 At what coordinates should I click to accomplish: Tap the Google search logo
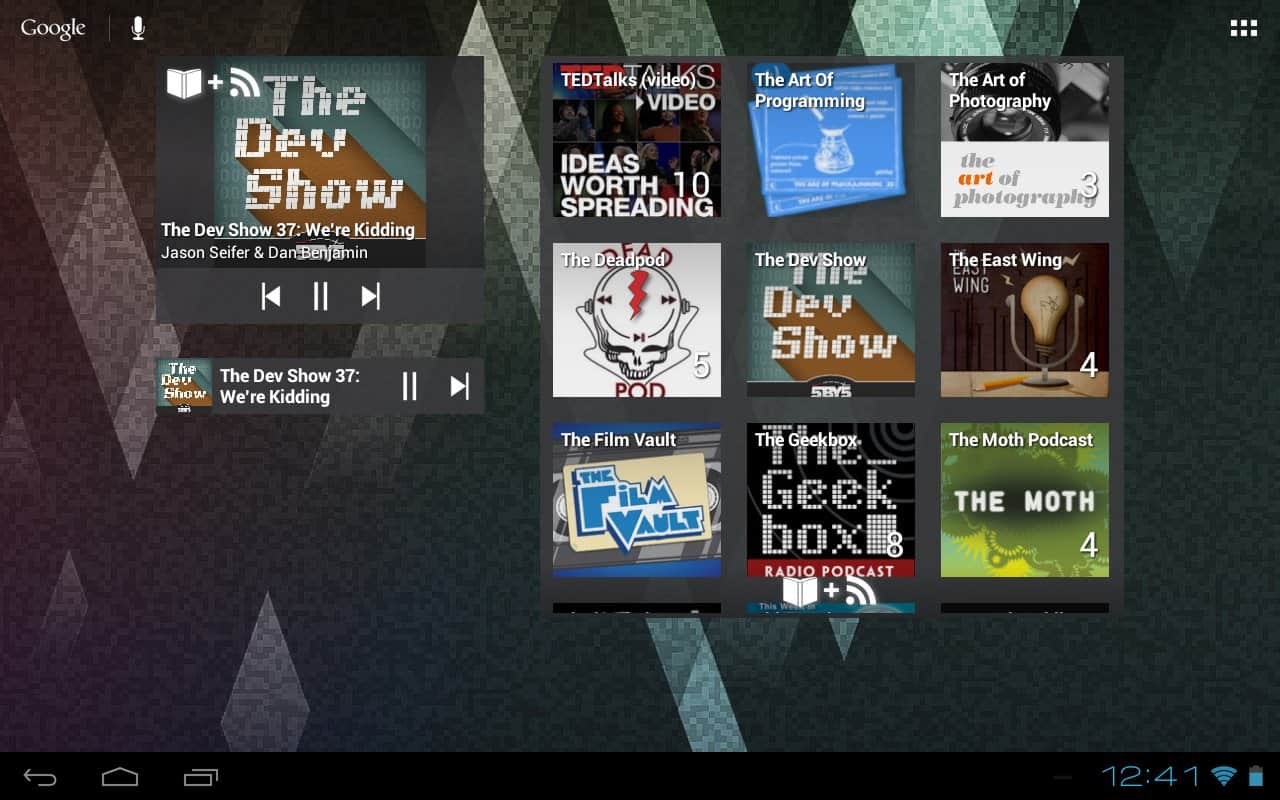(x=53, y=28)
